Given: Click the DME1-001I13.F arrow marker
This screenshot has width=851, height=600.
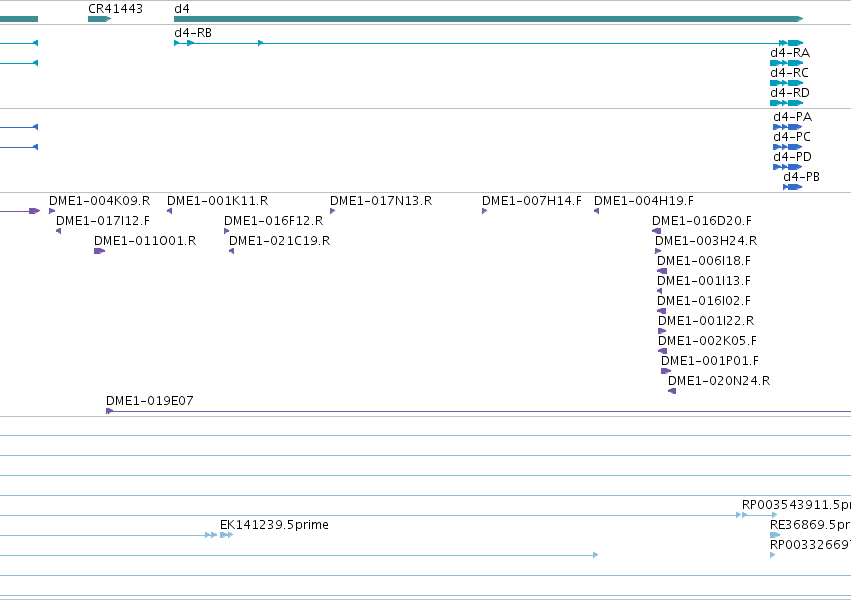Looking at the screenshot, I should (659, 291).
